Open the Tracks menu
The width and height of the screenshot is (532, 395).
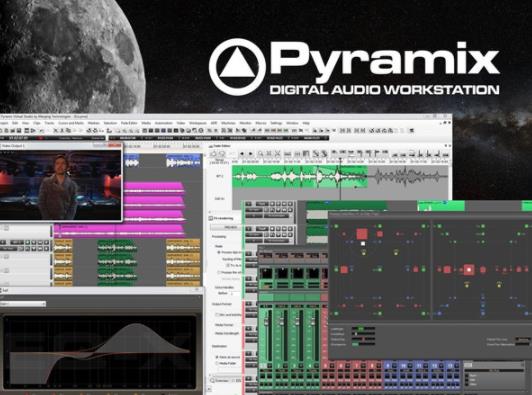[x=49, y=123]
